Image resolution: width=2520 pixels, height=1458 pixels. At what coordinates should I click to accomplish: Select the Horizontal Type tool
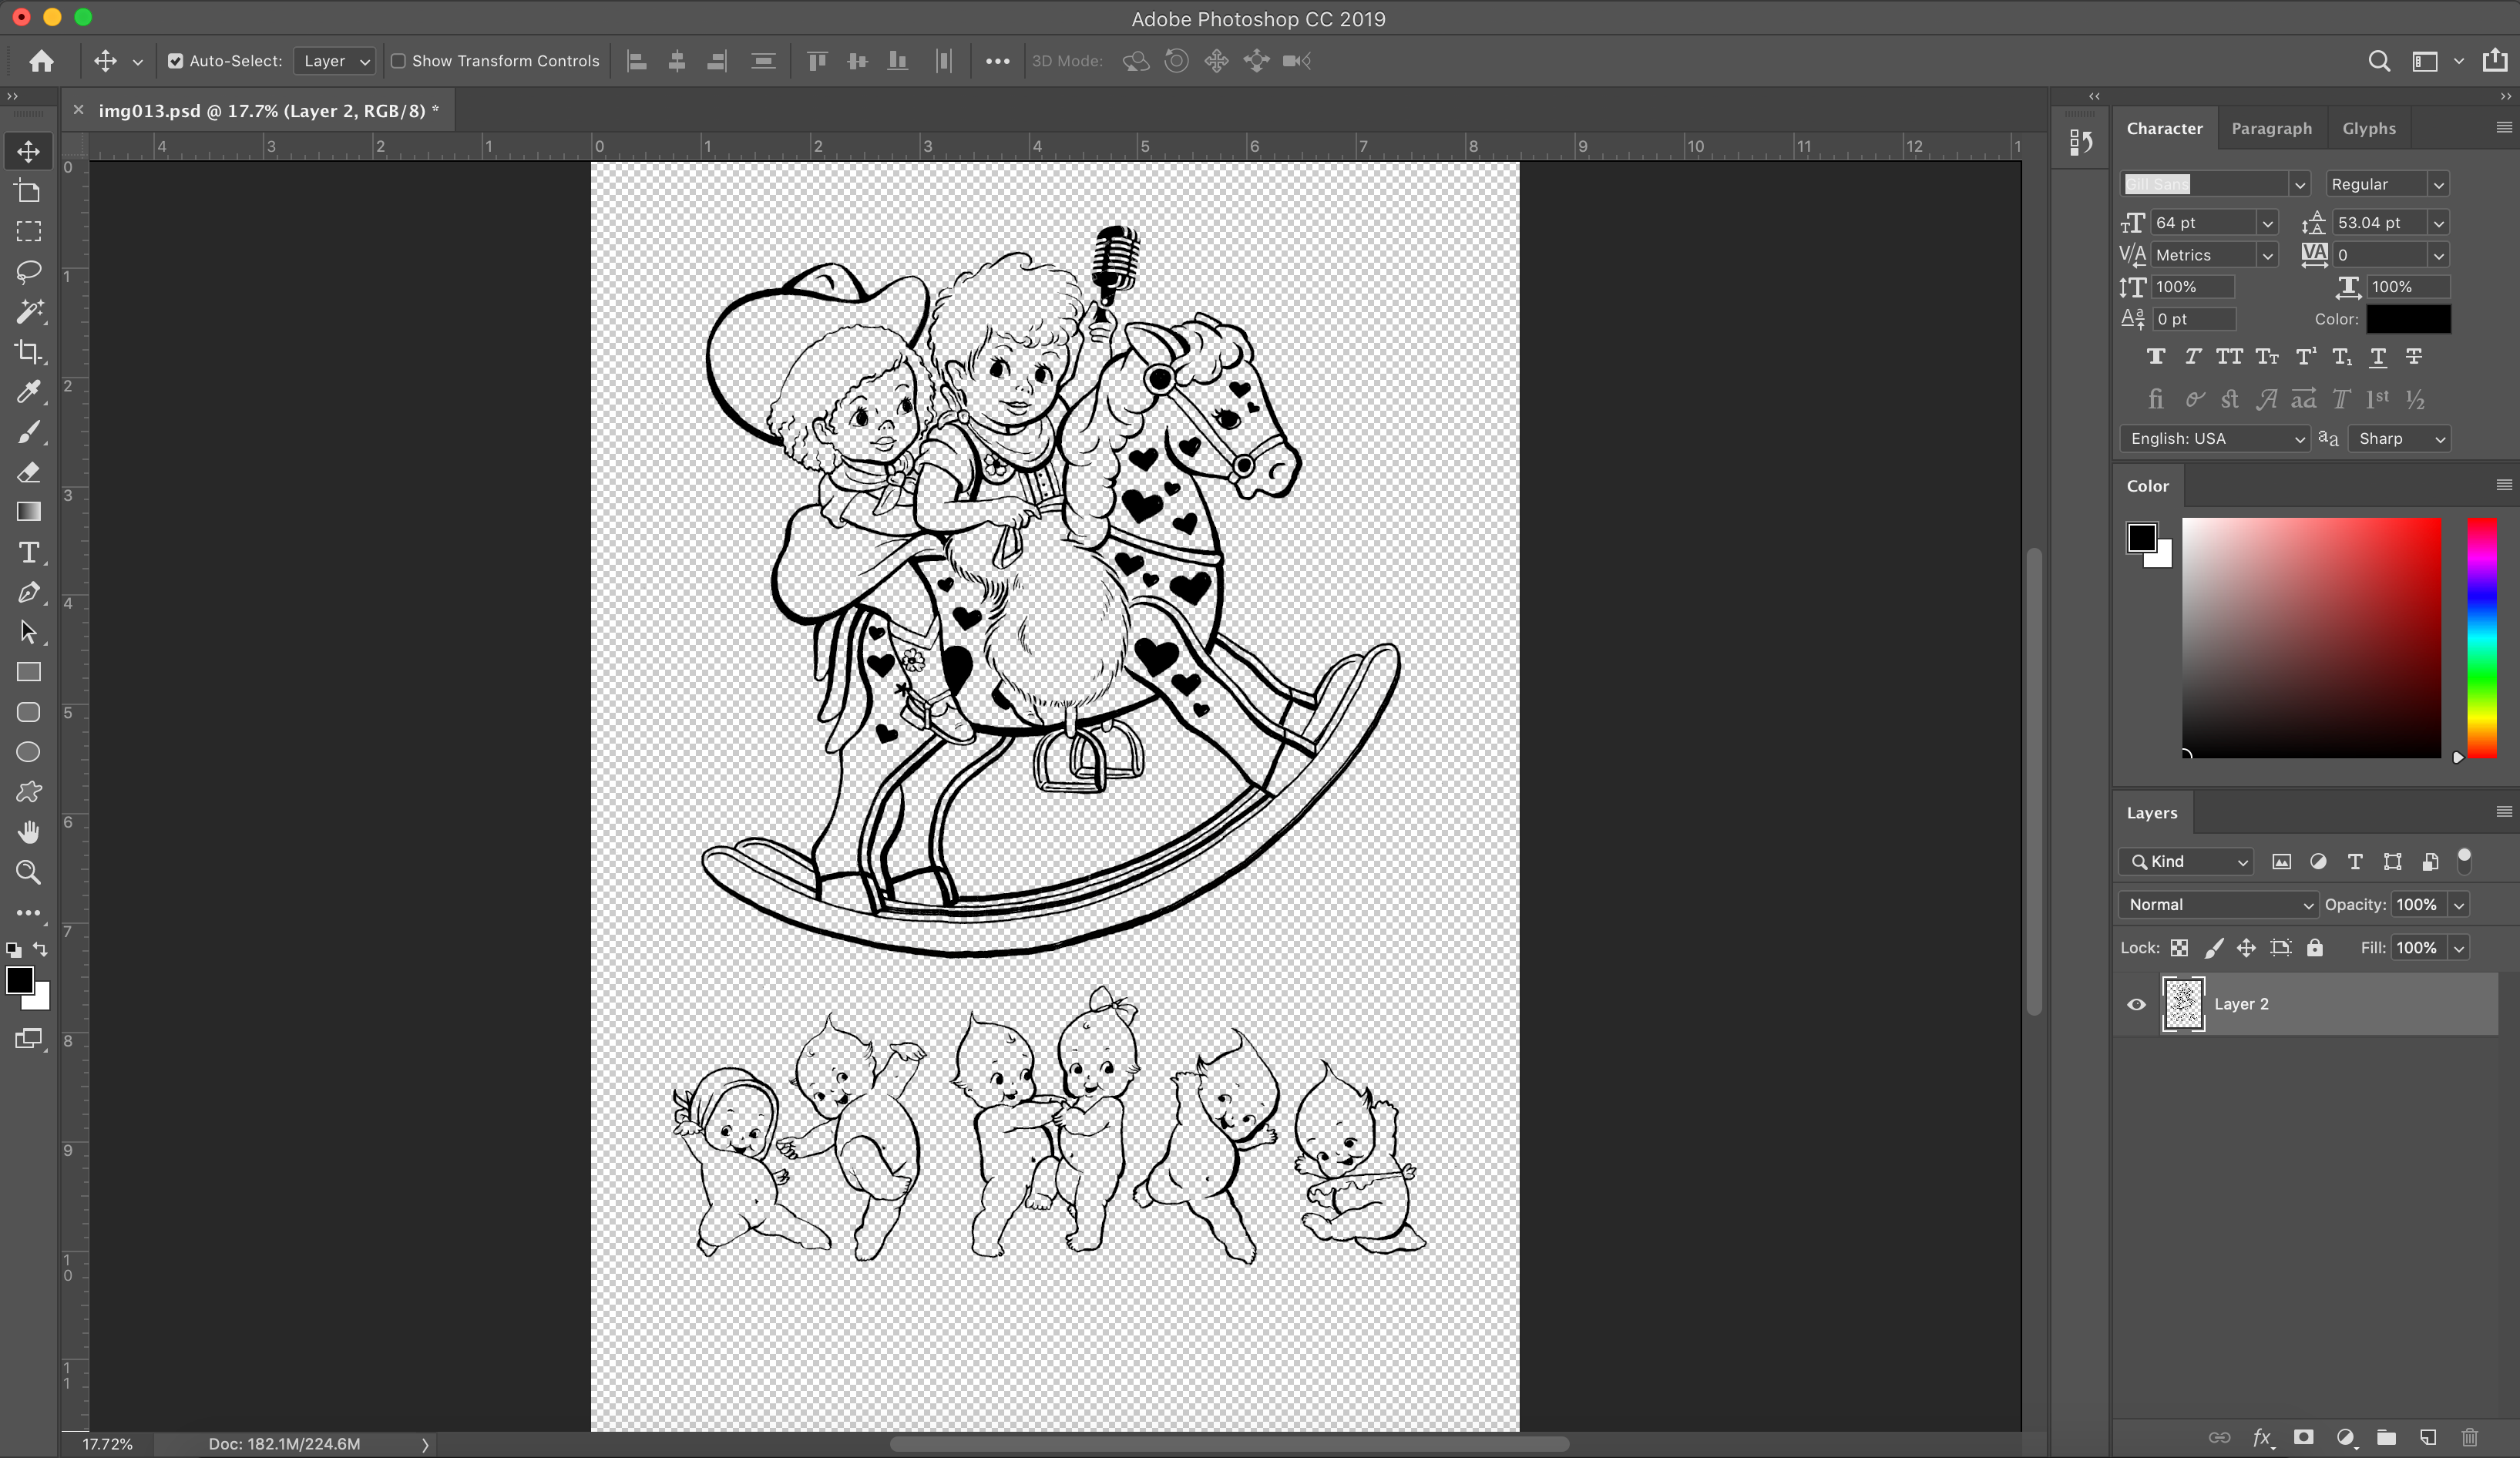click(x=28, y=552)
